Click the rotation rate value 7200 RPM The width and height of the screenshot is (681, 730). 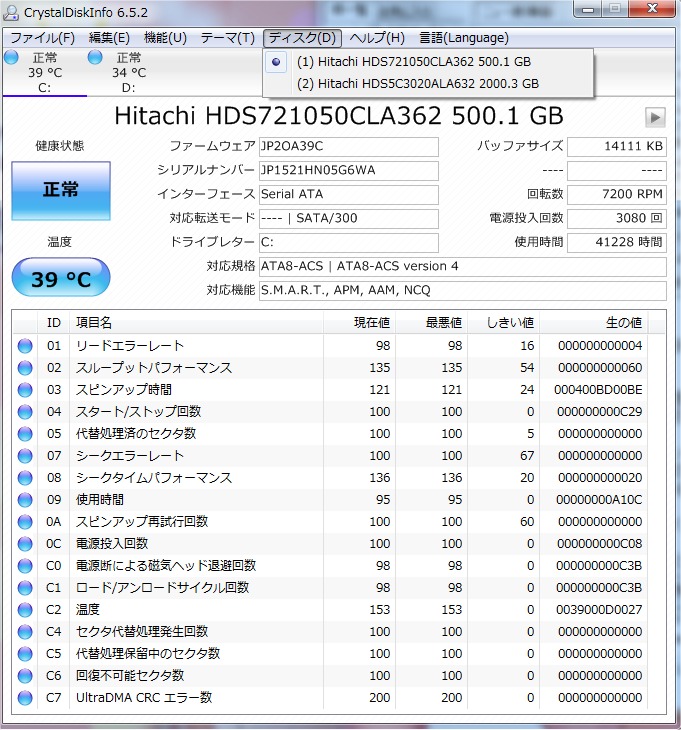(x=617, y=195)
